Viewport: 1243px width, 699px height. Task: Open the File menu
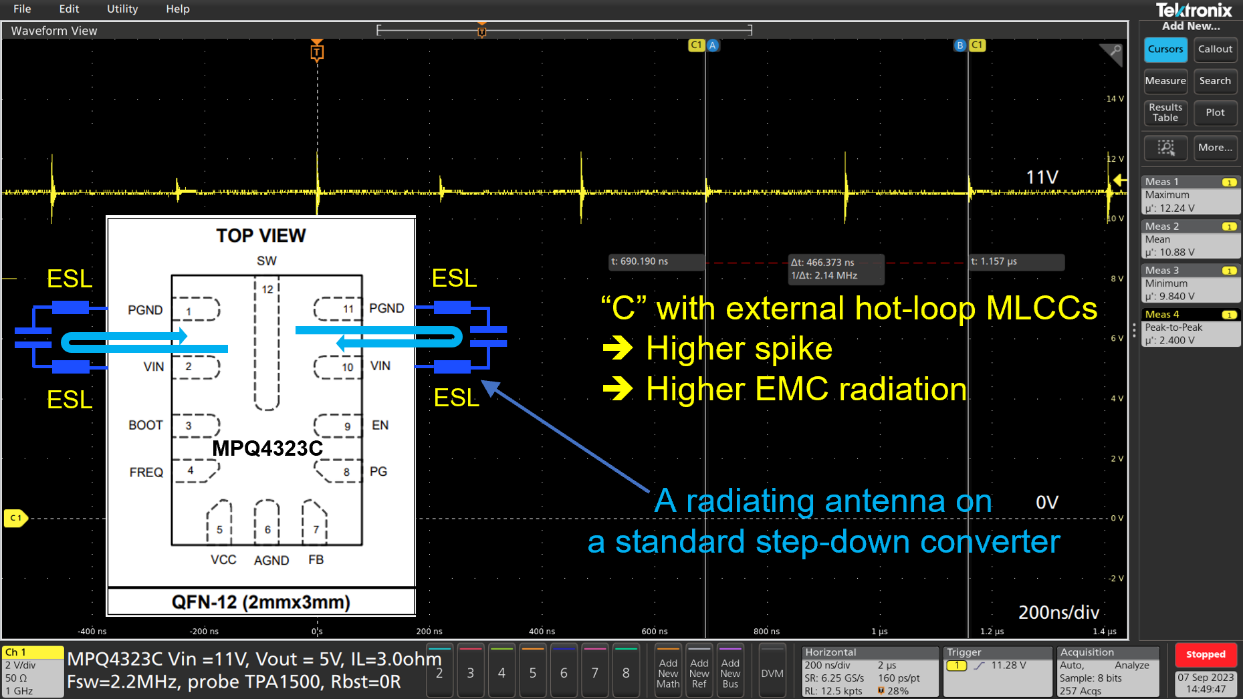[22, 9]
